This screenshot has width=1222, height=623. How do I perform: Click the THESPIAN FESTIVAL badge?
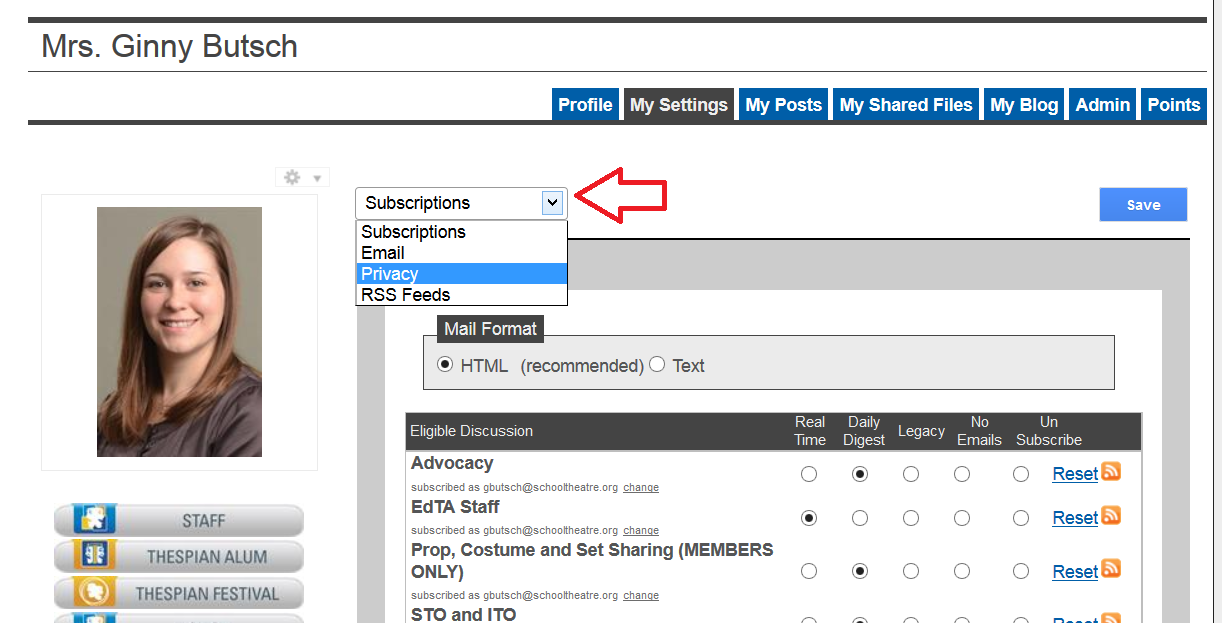[179, 593]
